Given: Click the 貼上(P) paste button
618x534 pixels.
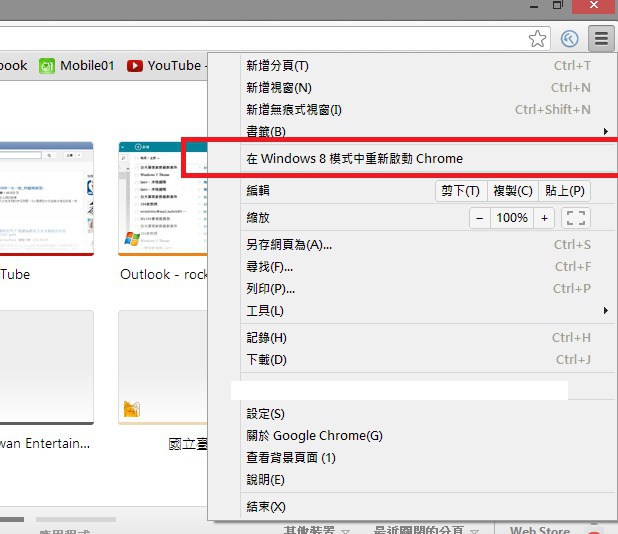Looking at the screenshot, I should [x=564, y=191].
